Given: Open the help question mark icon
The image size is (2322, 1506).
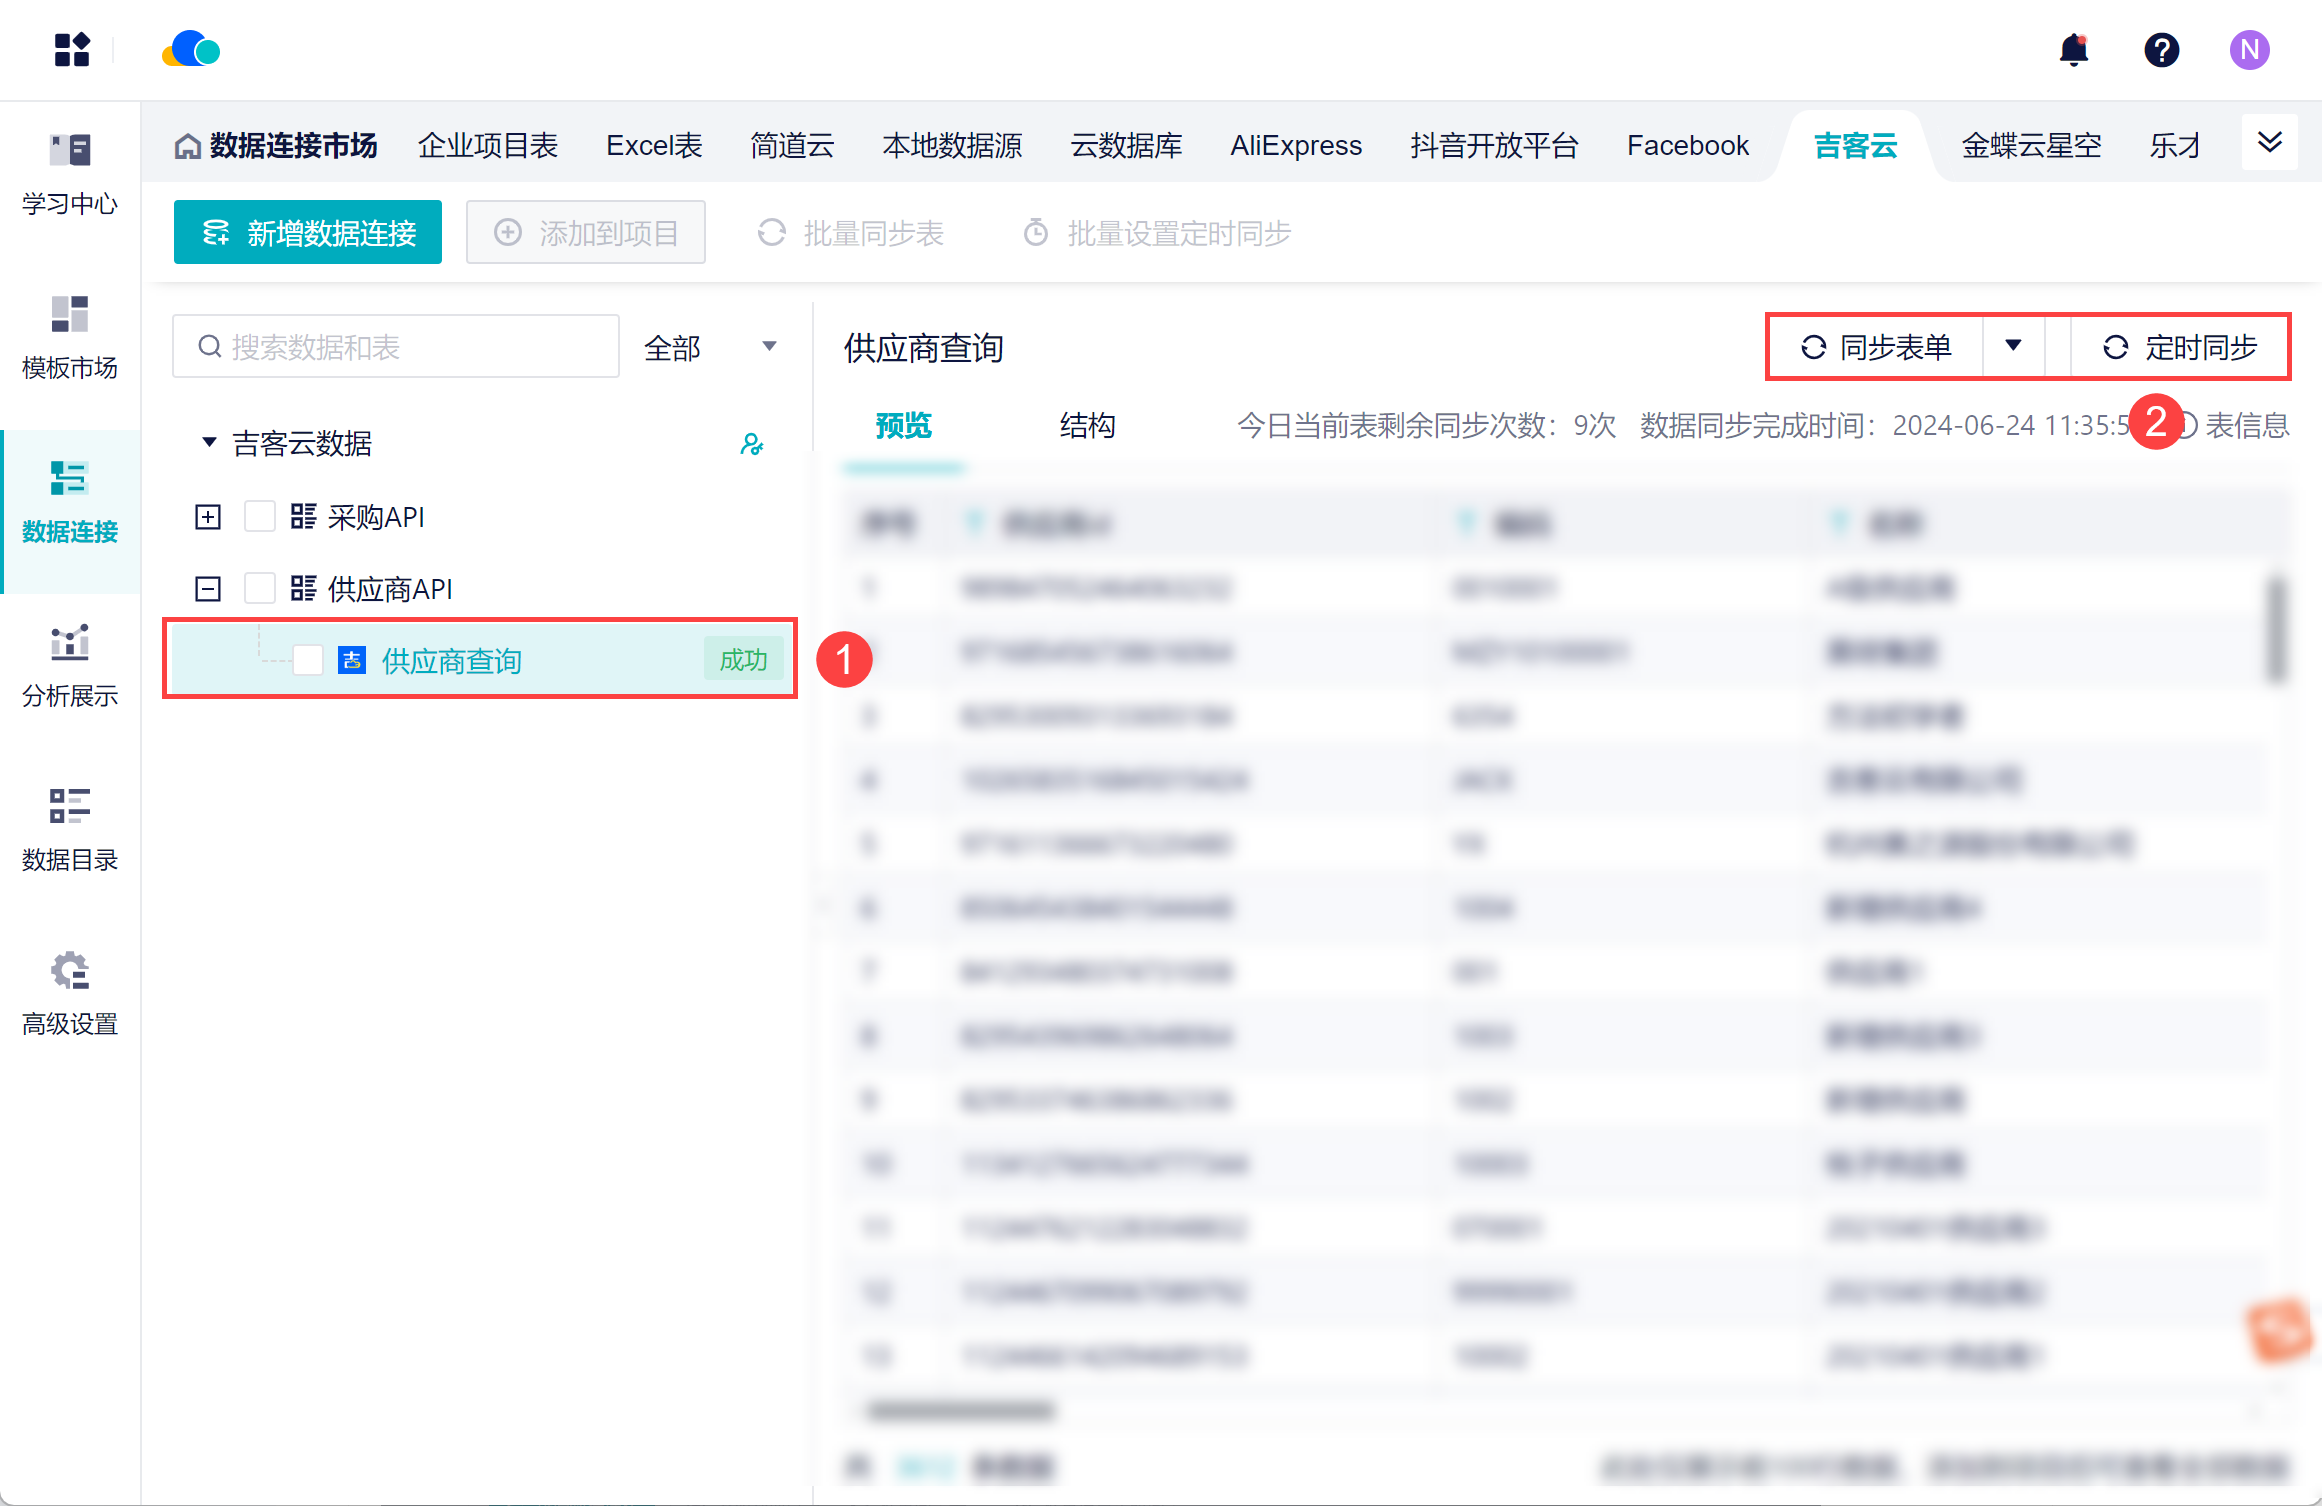Looking at the screenshot, I should pyautogui.click(x=2161, y=49).
